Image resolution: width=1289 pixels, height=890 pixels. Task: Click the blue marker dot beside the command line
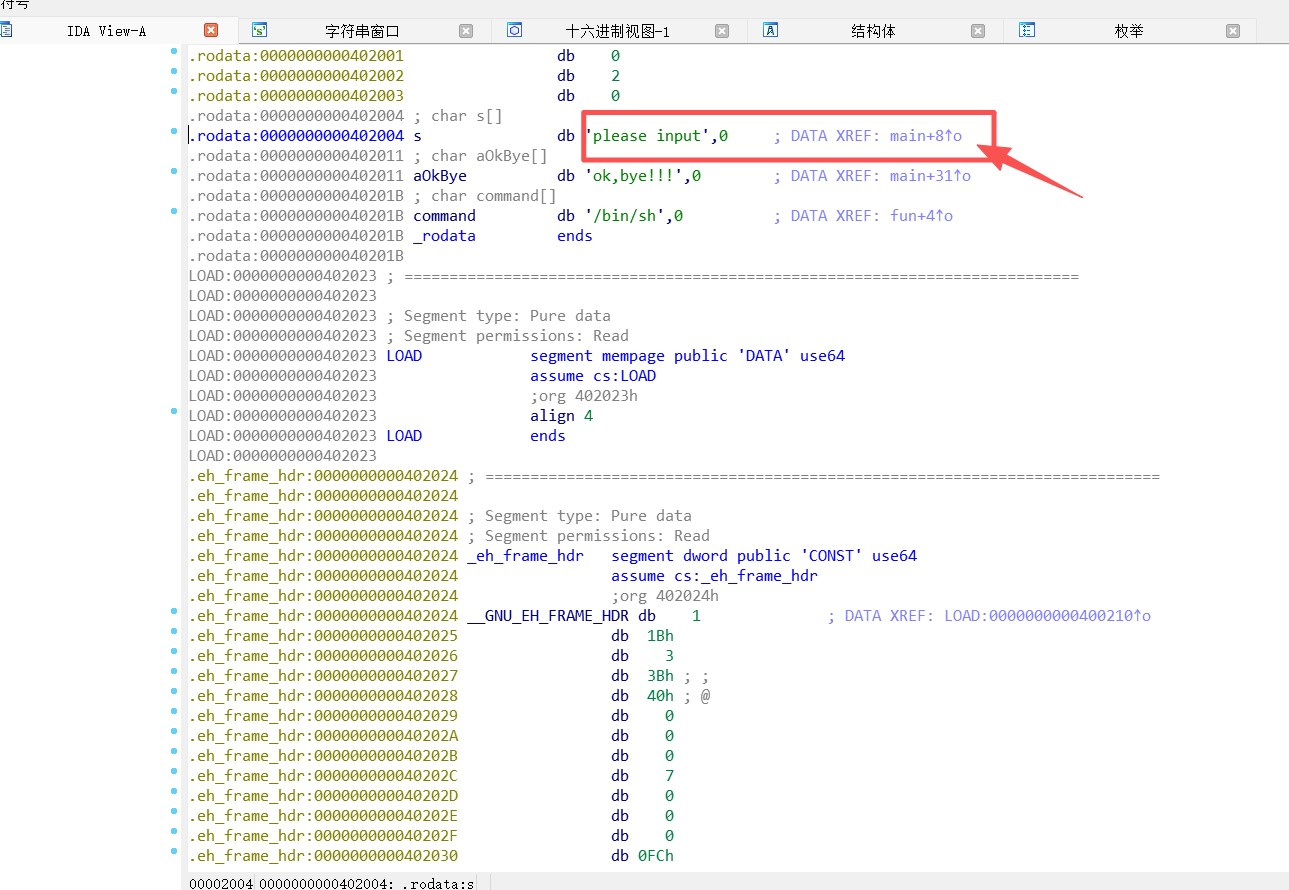(x=174, y=211)
